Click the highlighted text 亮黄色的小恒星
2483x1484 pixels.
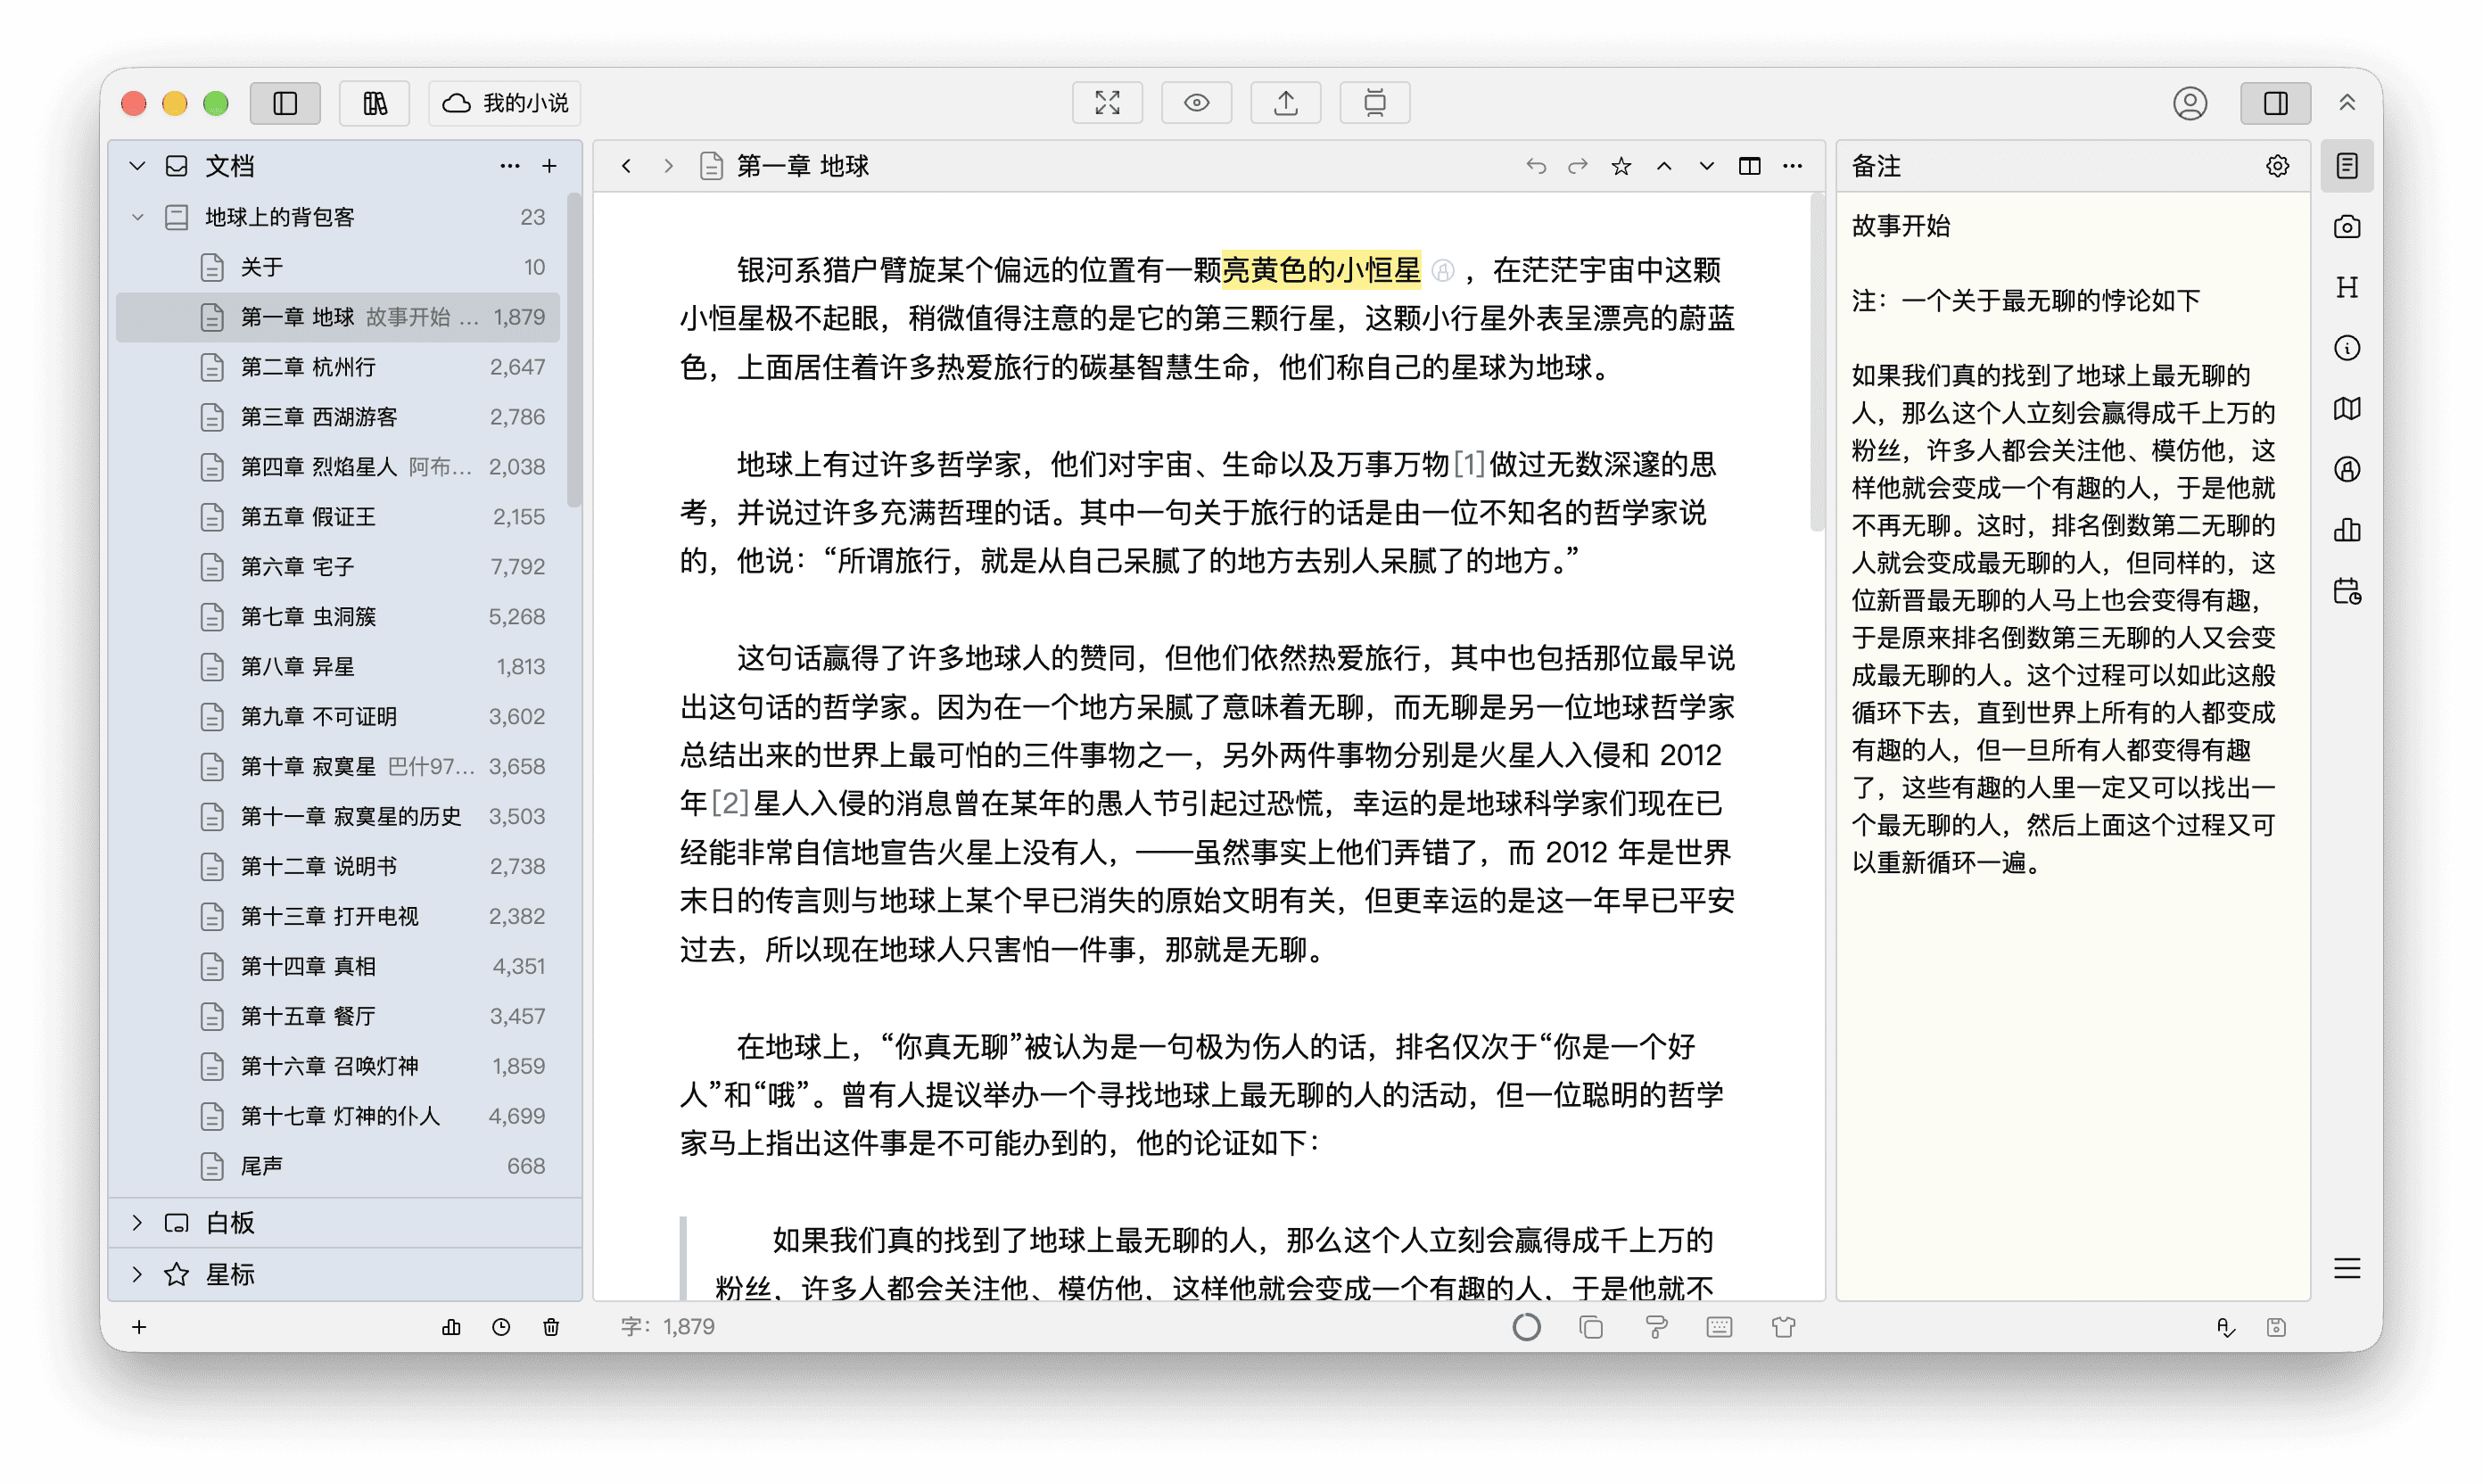coord(1321,270)
